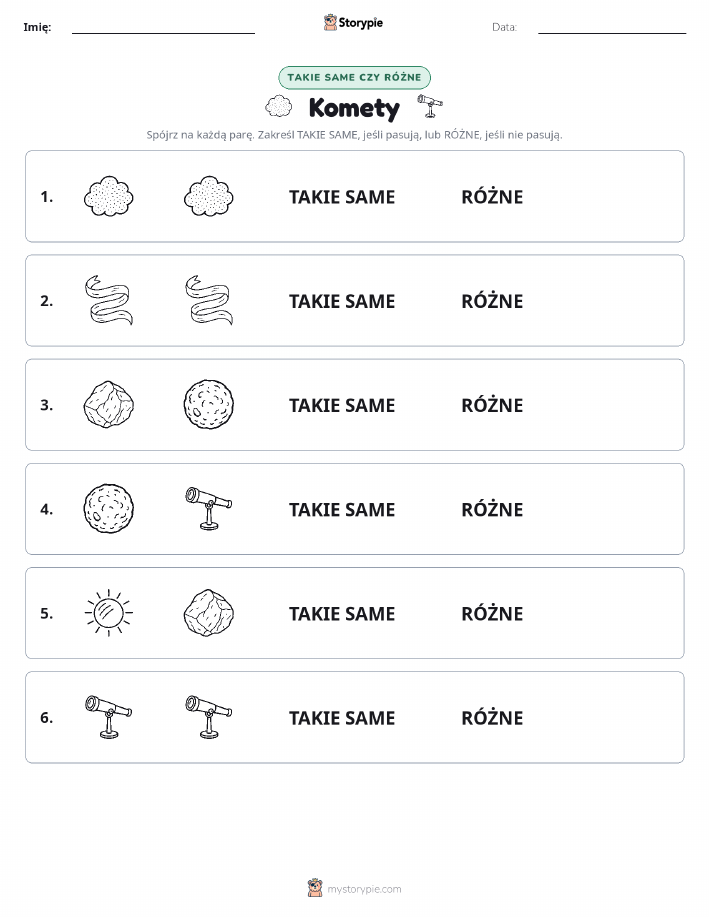
Task: Click the Imię name line field
Action: pos(163,27)
